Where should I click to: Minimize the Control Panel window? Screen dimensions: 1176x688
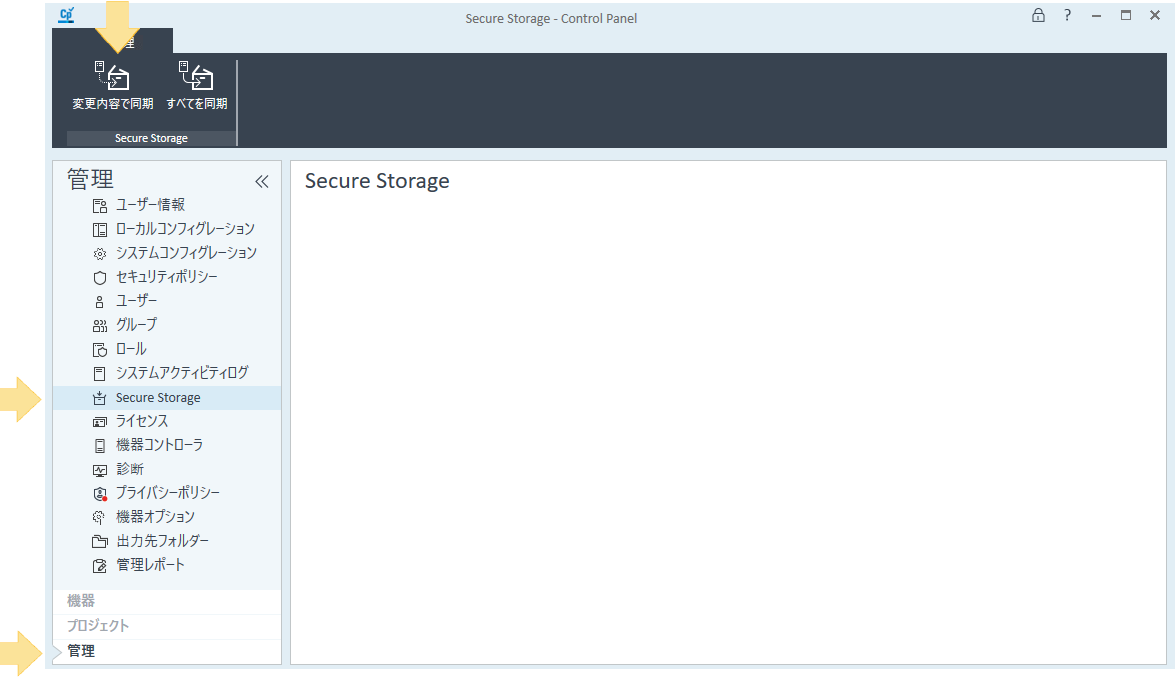click(1096, 16)
